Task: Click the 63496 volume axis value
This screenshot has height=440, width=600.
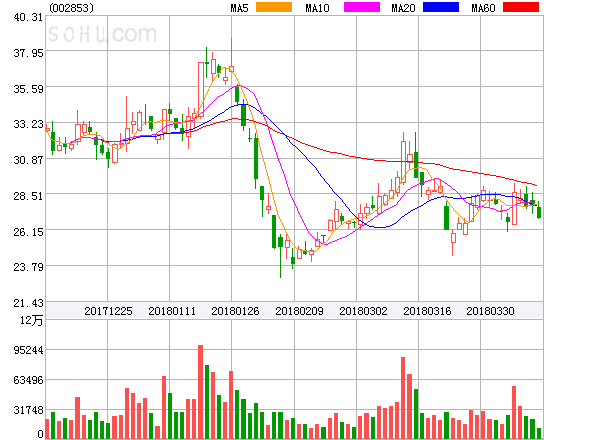Action: point(28,380)
